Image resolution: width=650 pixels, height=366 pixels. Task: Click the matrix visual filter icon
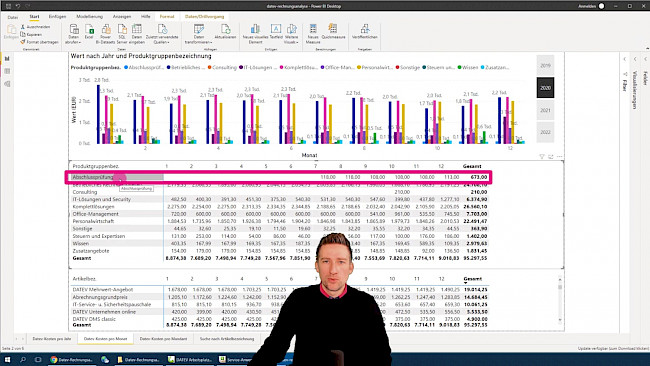542,156
